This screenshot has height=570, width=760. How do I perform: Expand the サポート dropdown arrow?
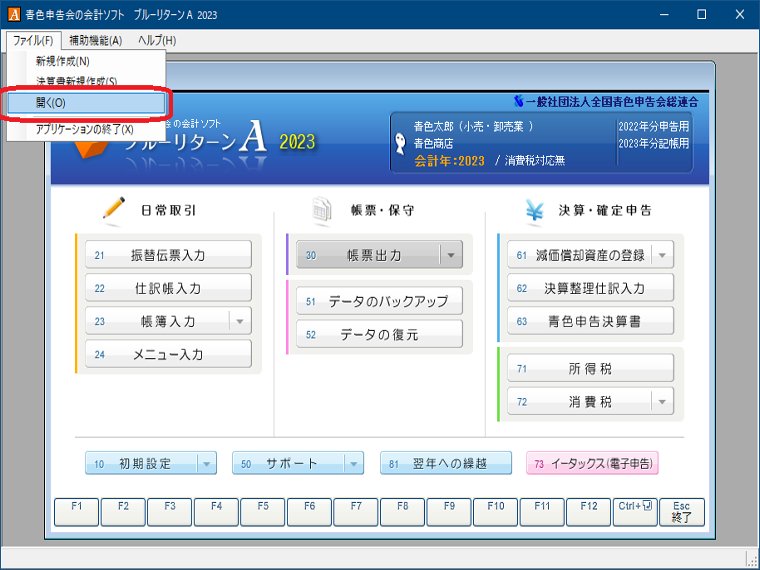tap(354, 463)
